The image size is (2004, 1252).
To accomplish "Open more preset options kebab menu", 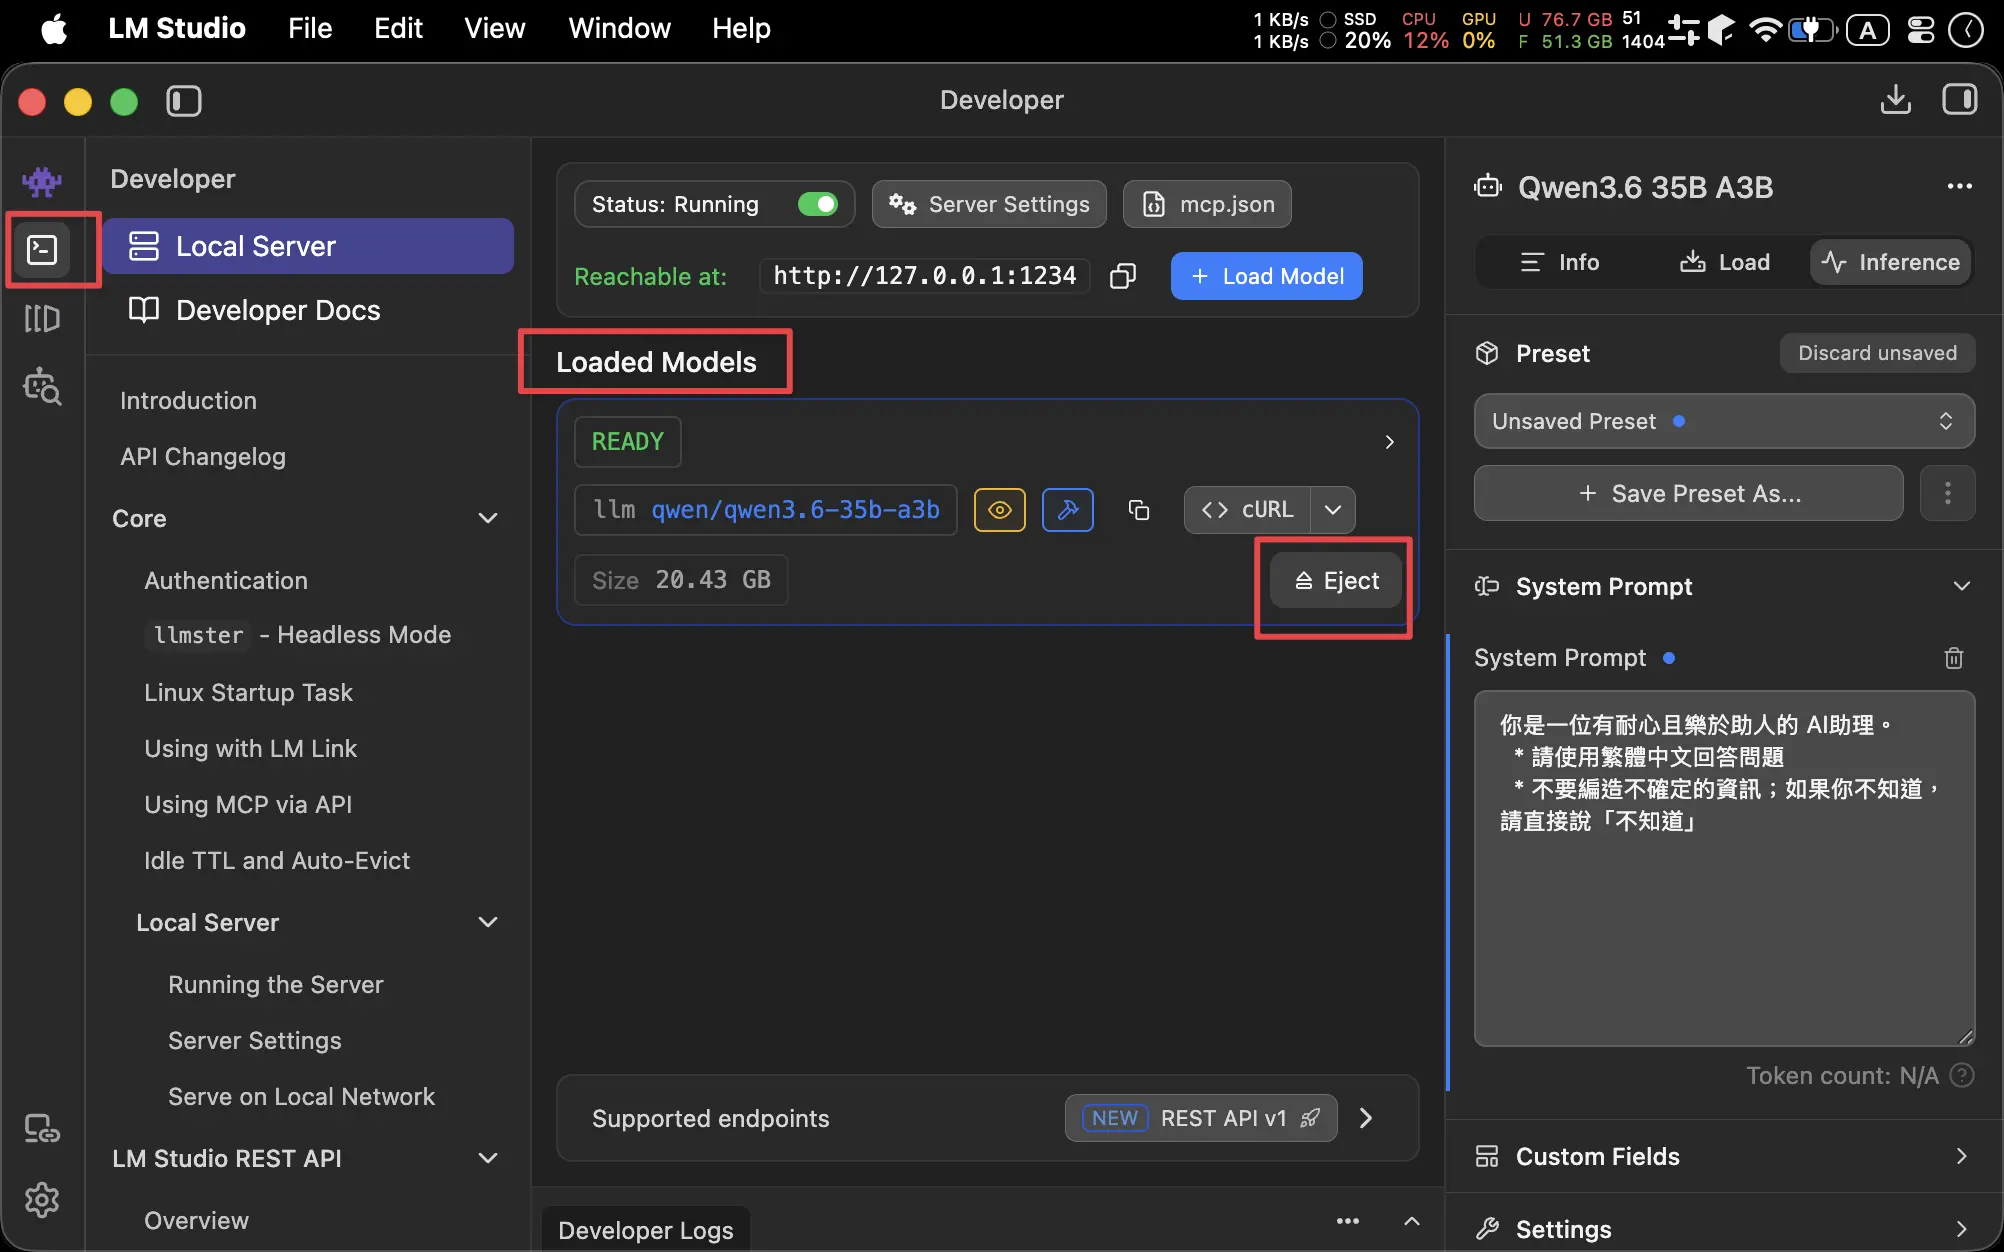I will (x=1948, y=493).
